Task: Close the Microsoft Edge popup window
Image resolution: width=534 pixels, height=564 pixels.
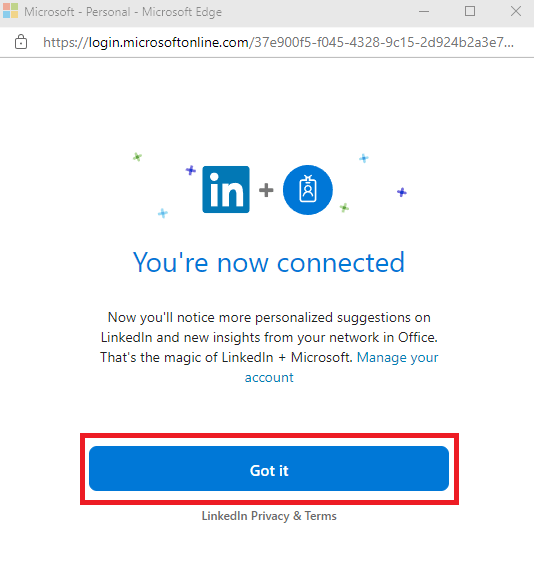Action: point(516,11)
